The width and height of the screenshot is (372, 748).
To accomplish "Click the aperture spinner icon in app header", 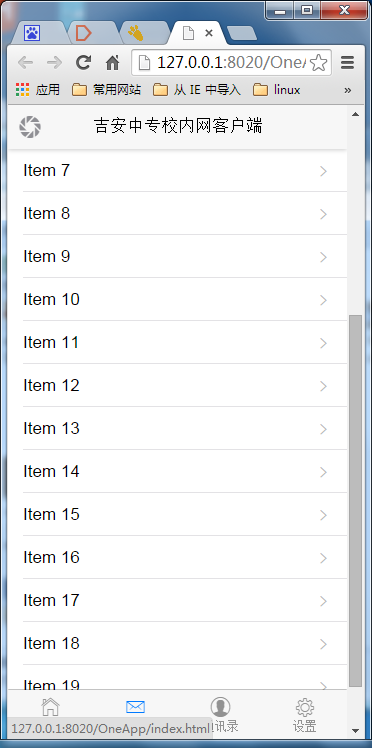I will 30,127.
